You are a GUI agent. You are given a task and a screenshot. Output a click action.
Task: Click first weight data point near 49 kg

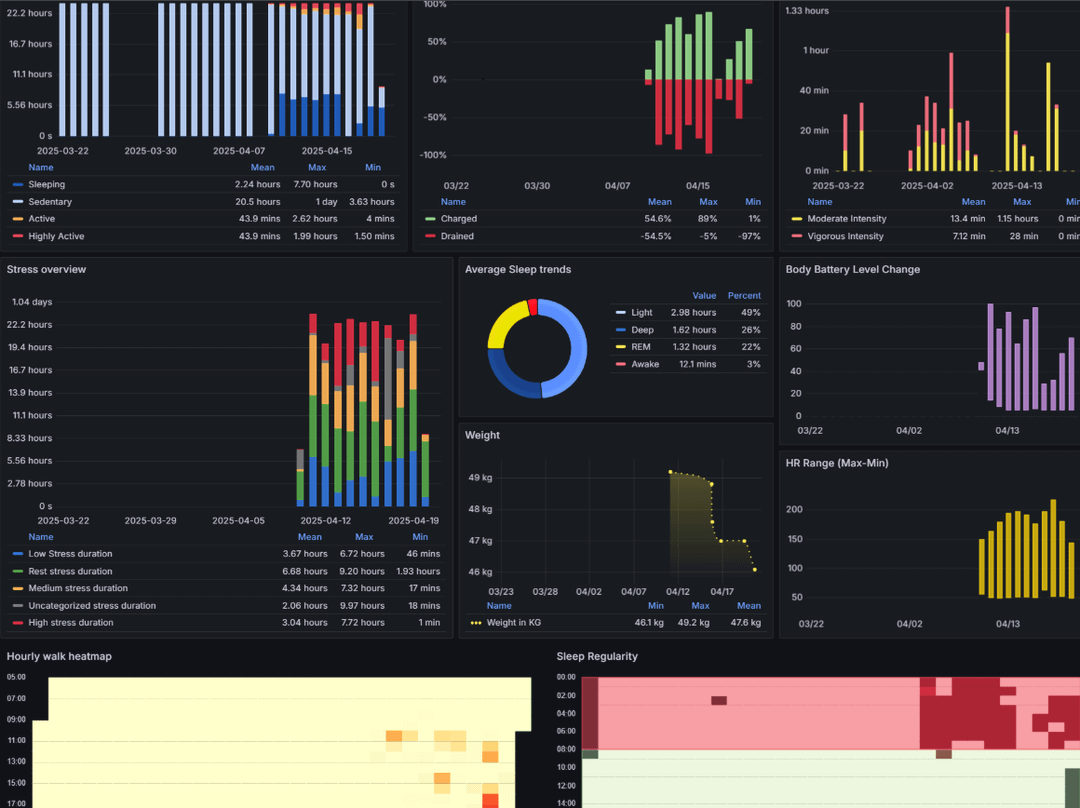pyautogui.click(x=670, y=472)
